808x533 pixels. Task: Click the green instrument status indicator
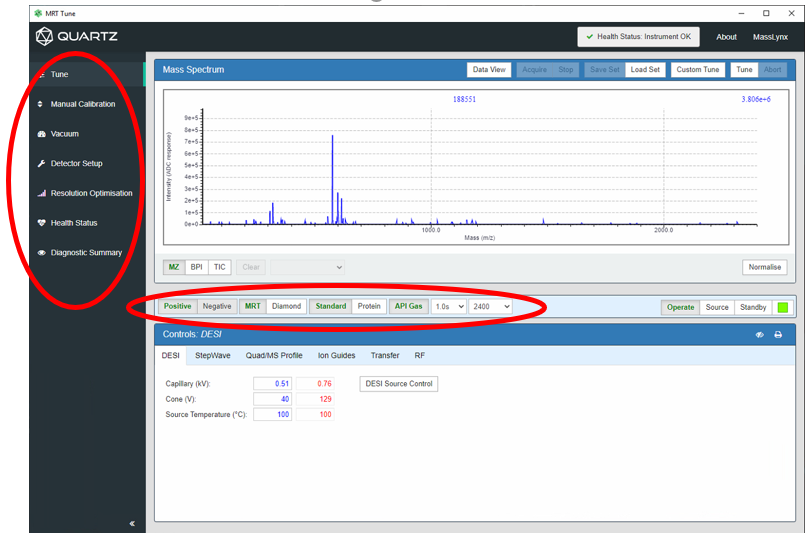click(782, 307)
